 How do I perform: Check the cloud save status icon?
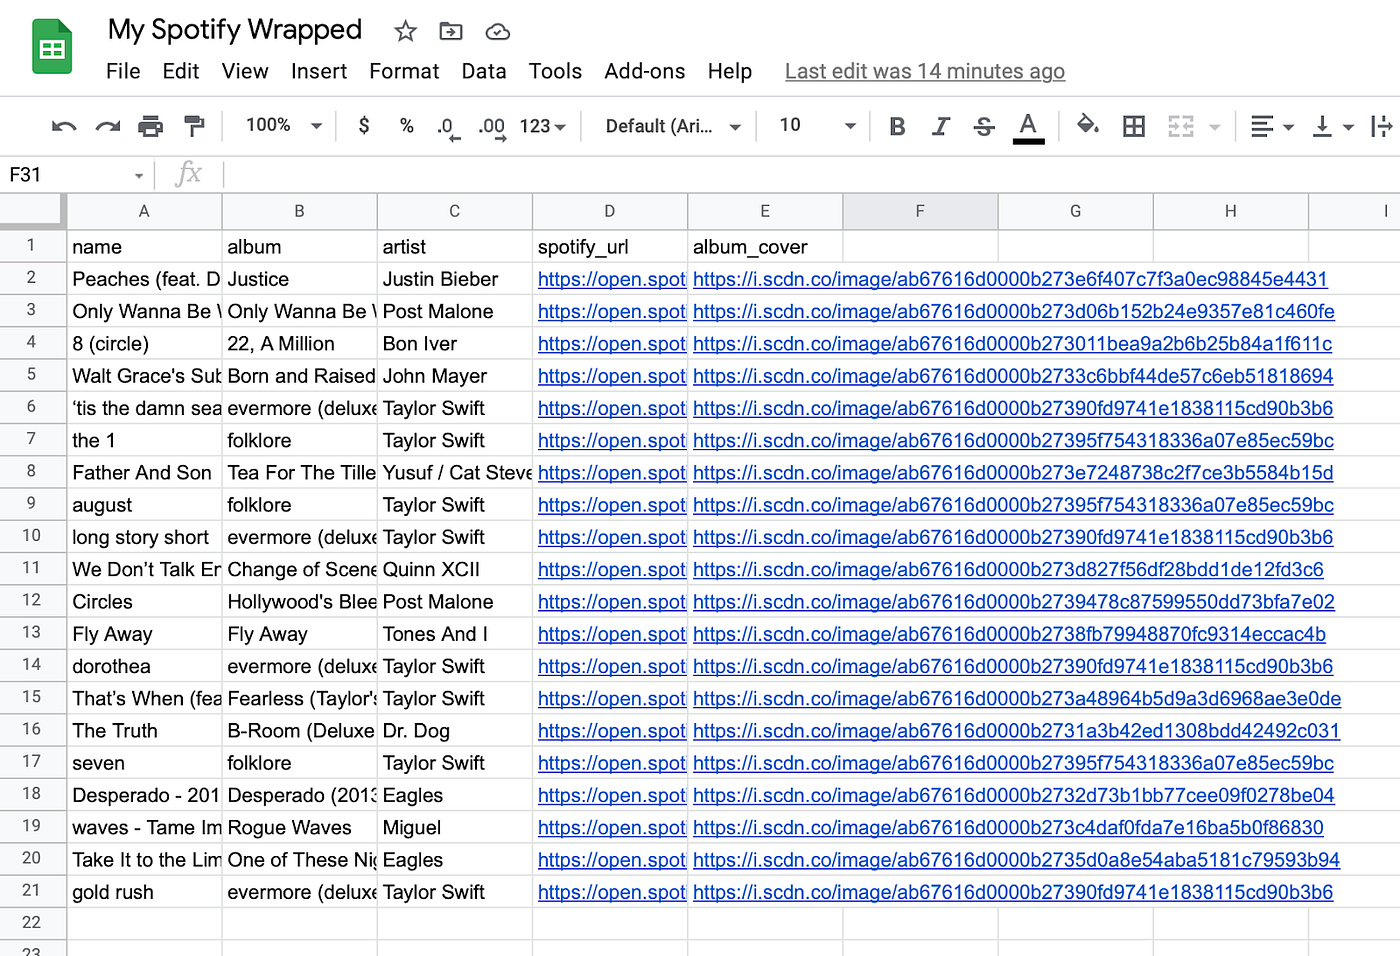497,32
